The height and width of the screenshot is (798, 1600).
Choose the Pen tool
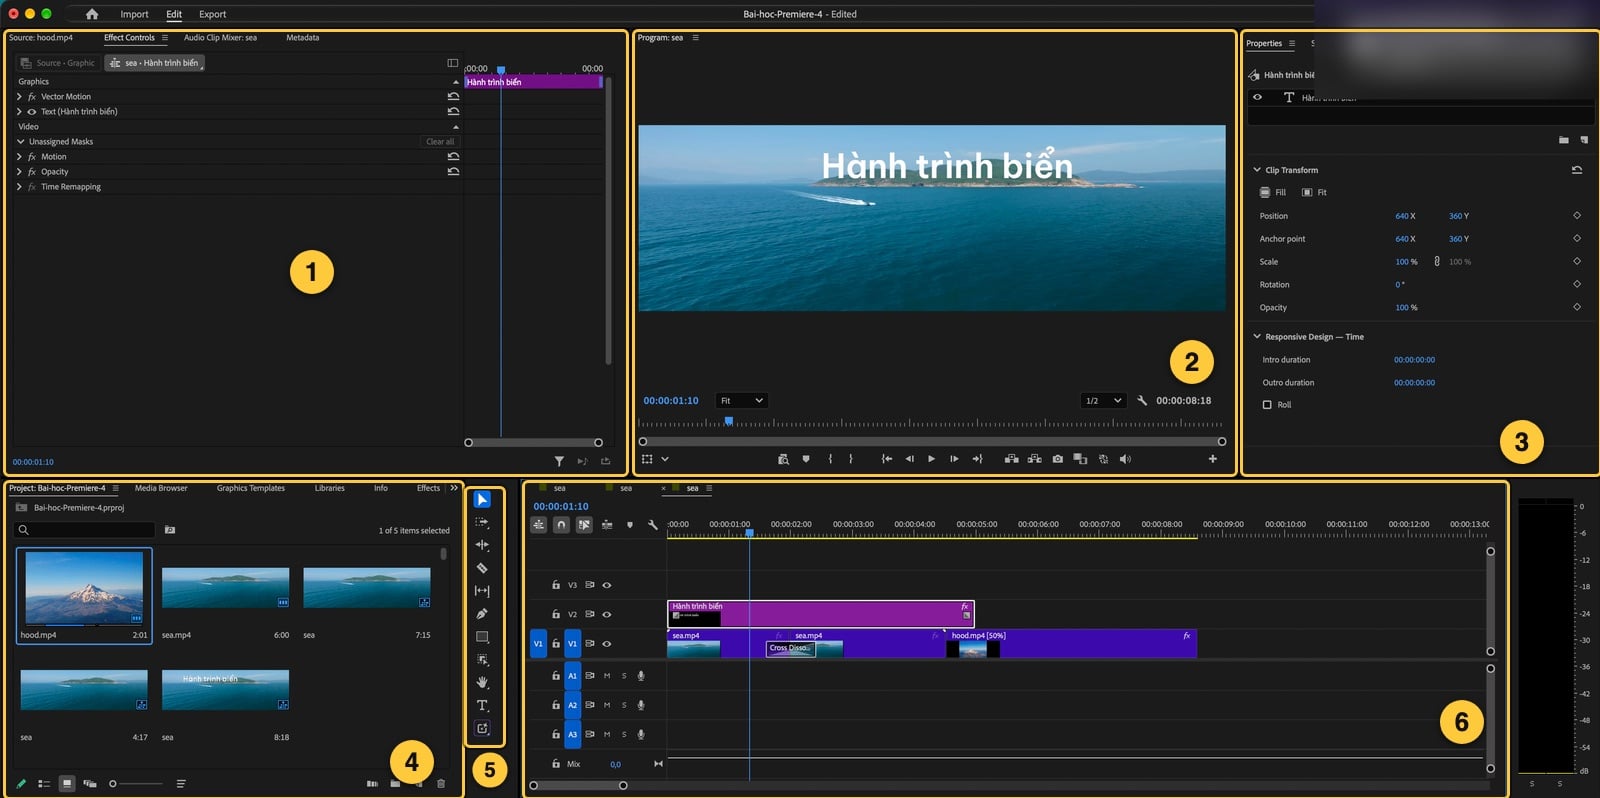tap(482, 614)
